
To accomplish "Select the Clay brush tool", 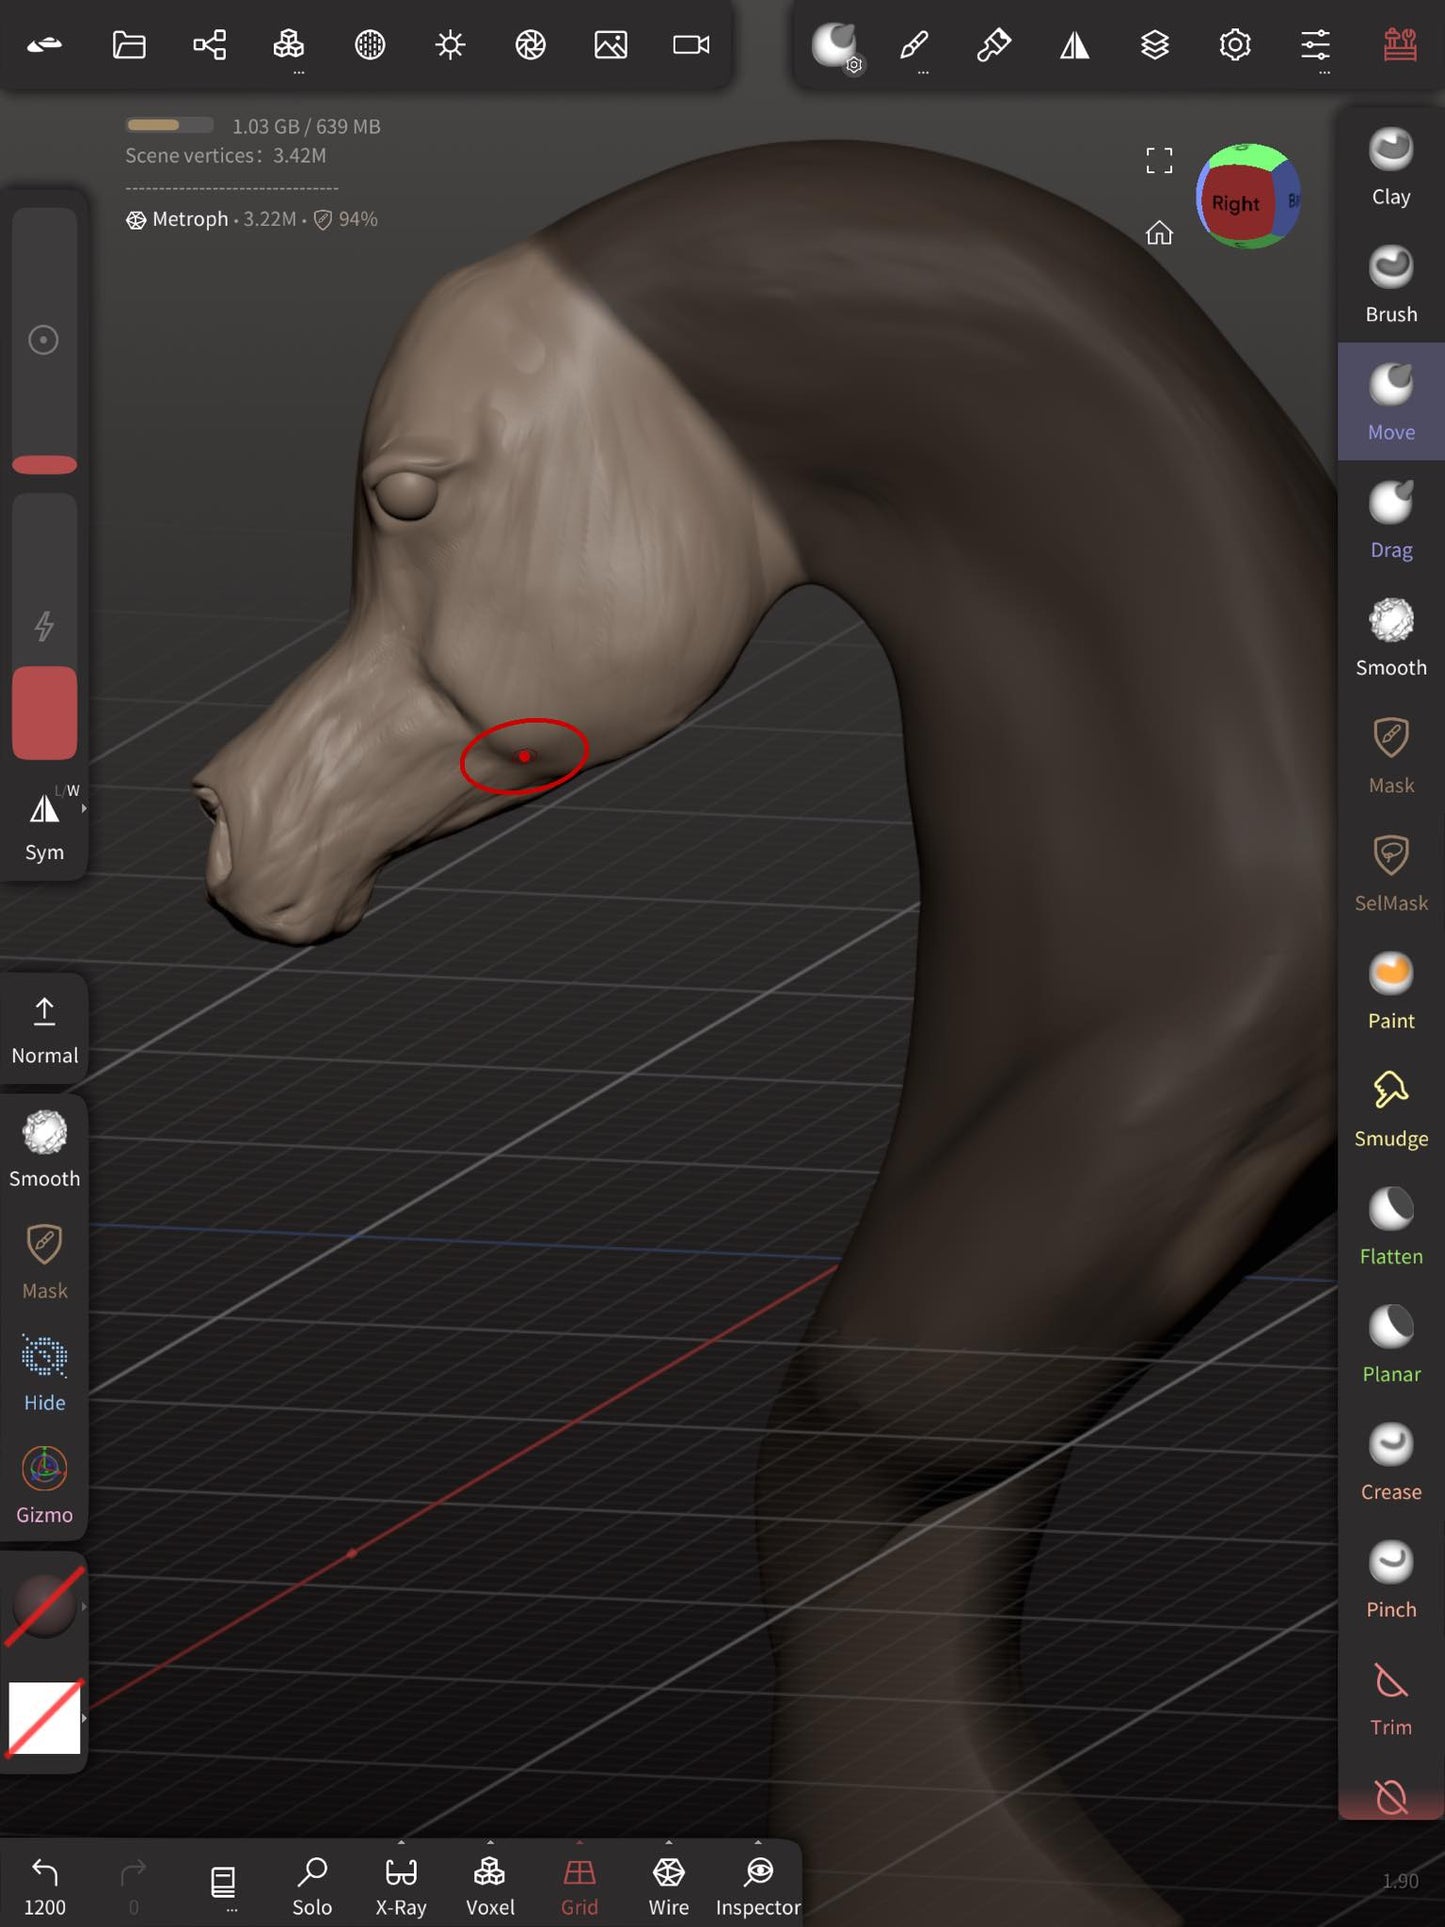I will point(1390,168).
